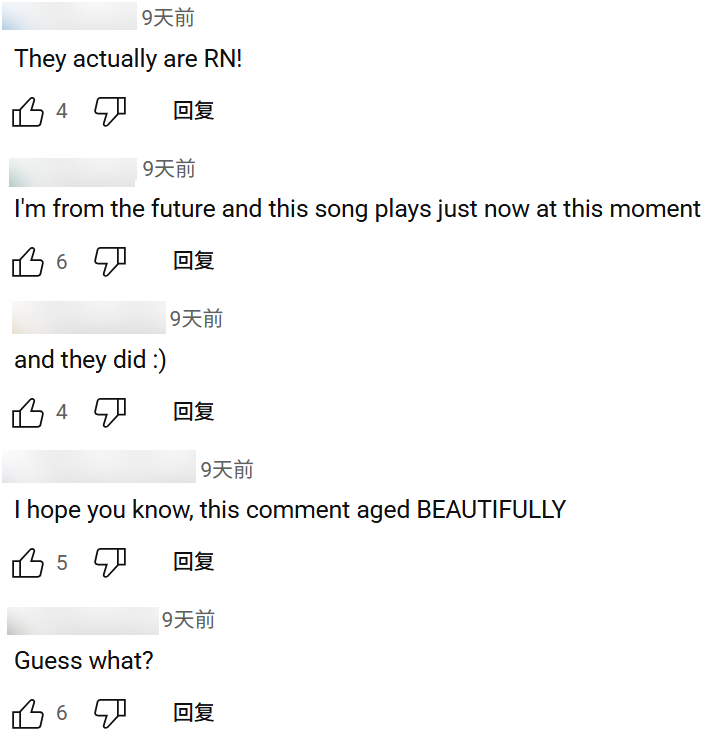Dislike the "and they did :)" comment

110,412
